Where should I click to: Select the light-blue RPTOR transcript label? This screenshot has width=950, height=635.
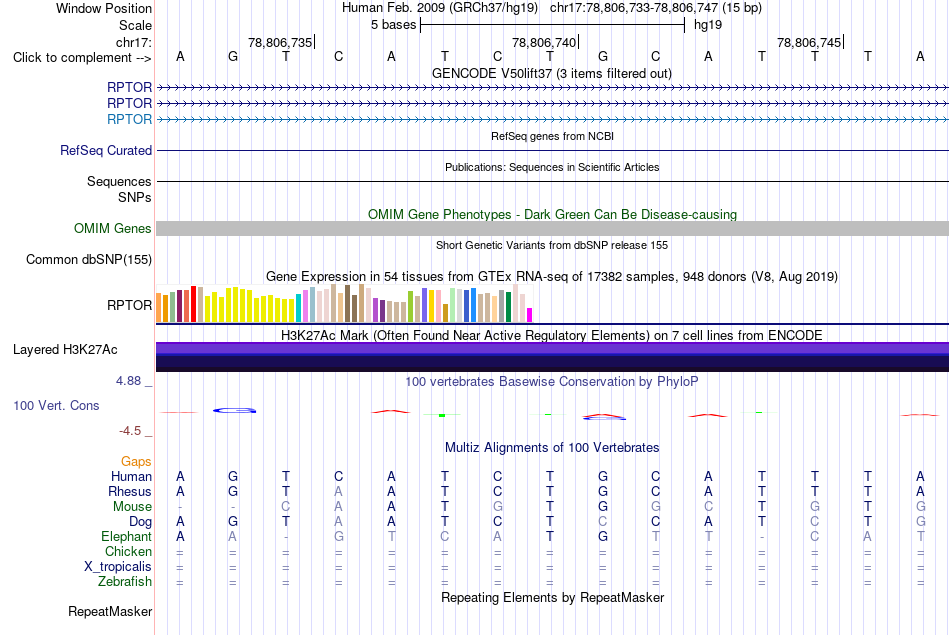click(129, 119)
